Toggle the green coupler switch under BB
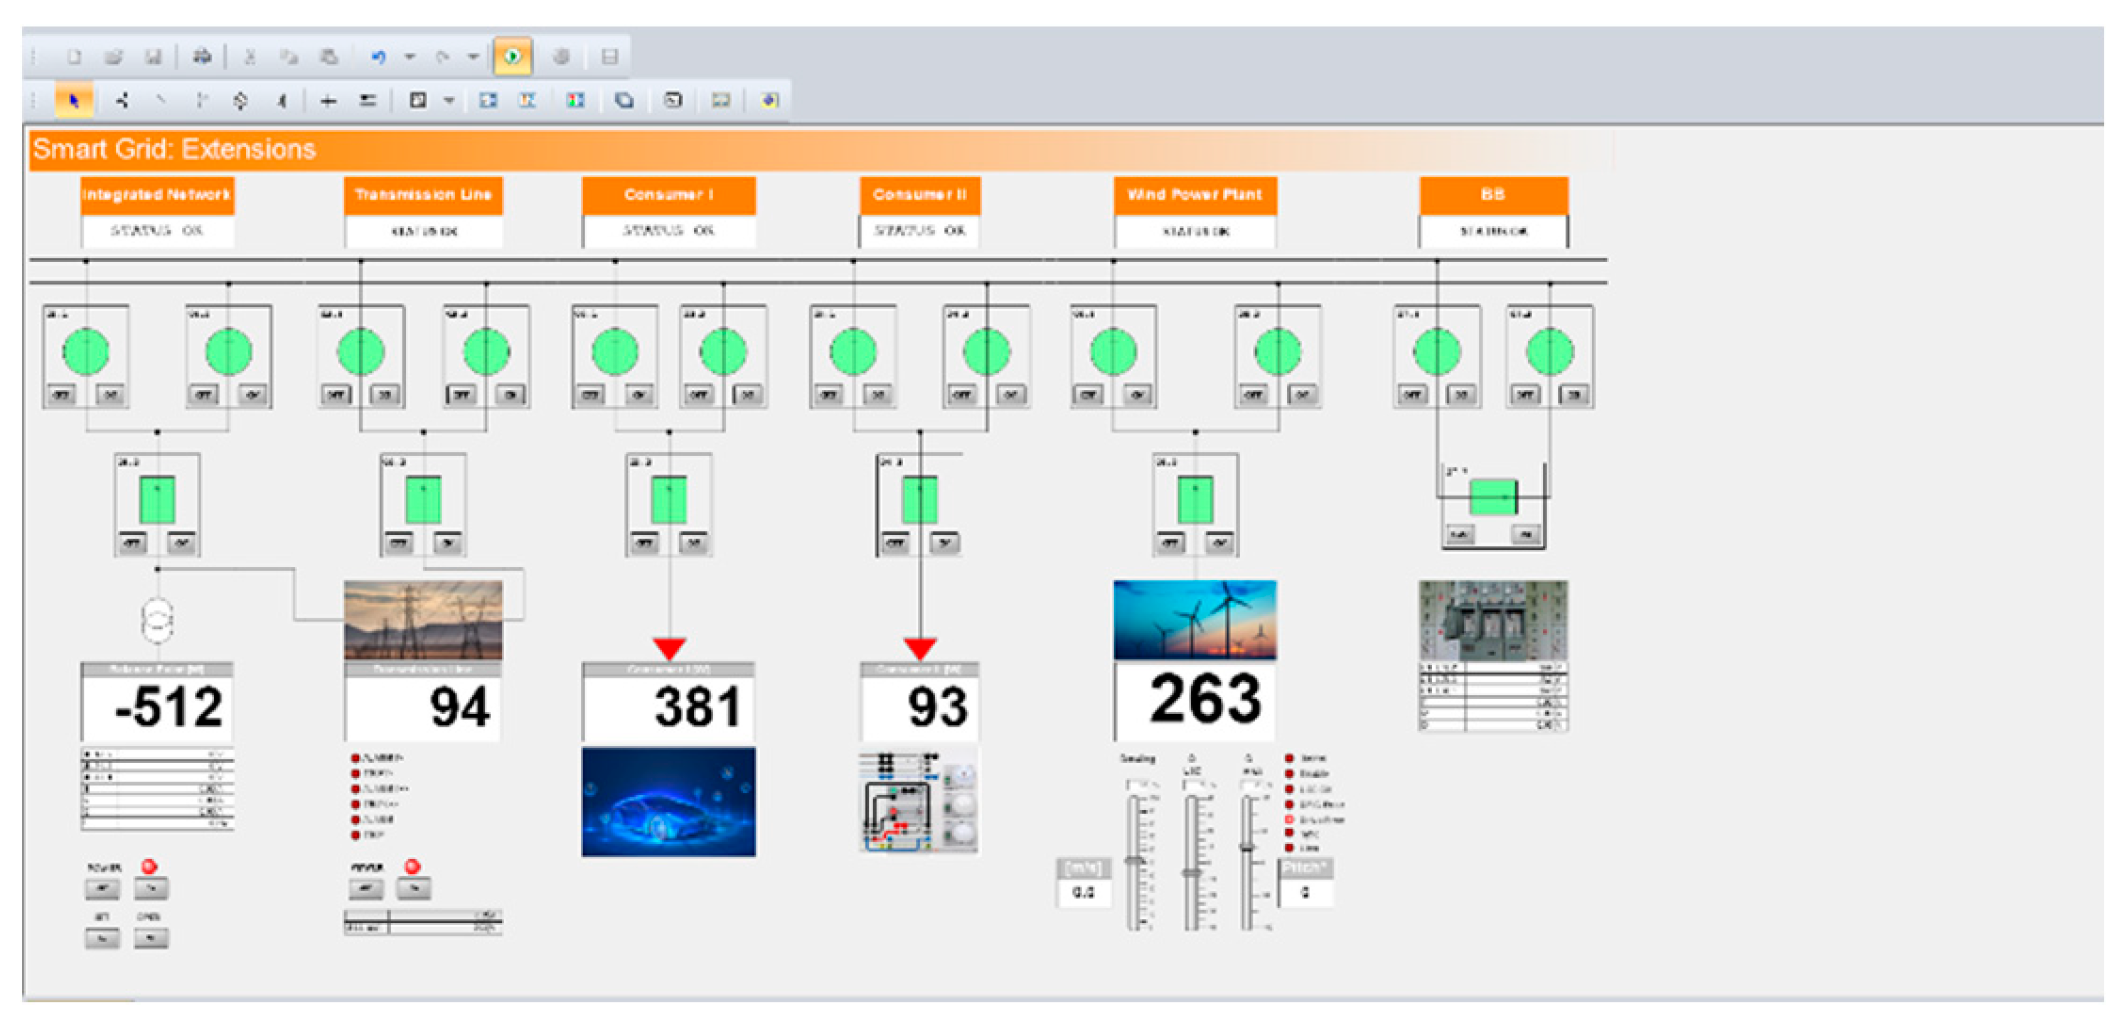 point(1493,497)
